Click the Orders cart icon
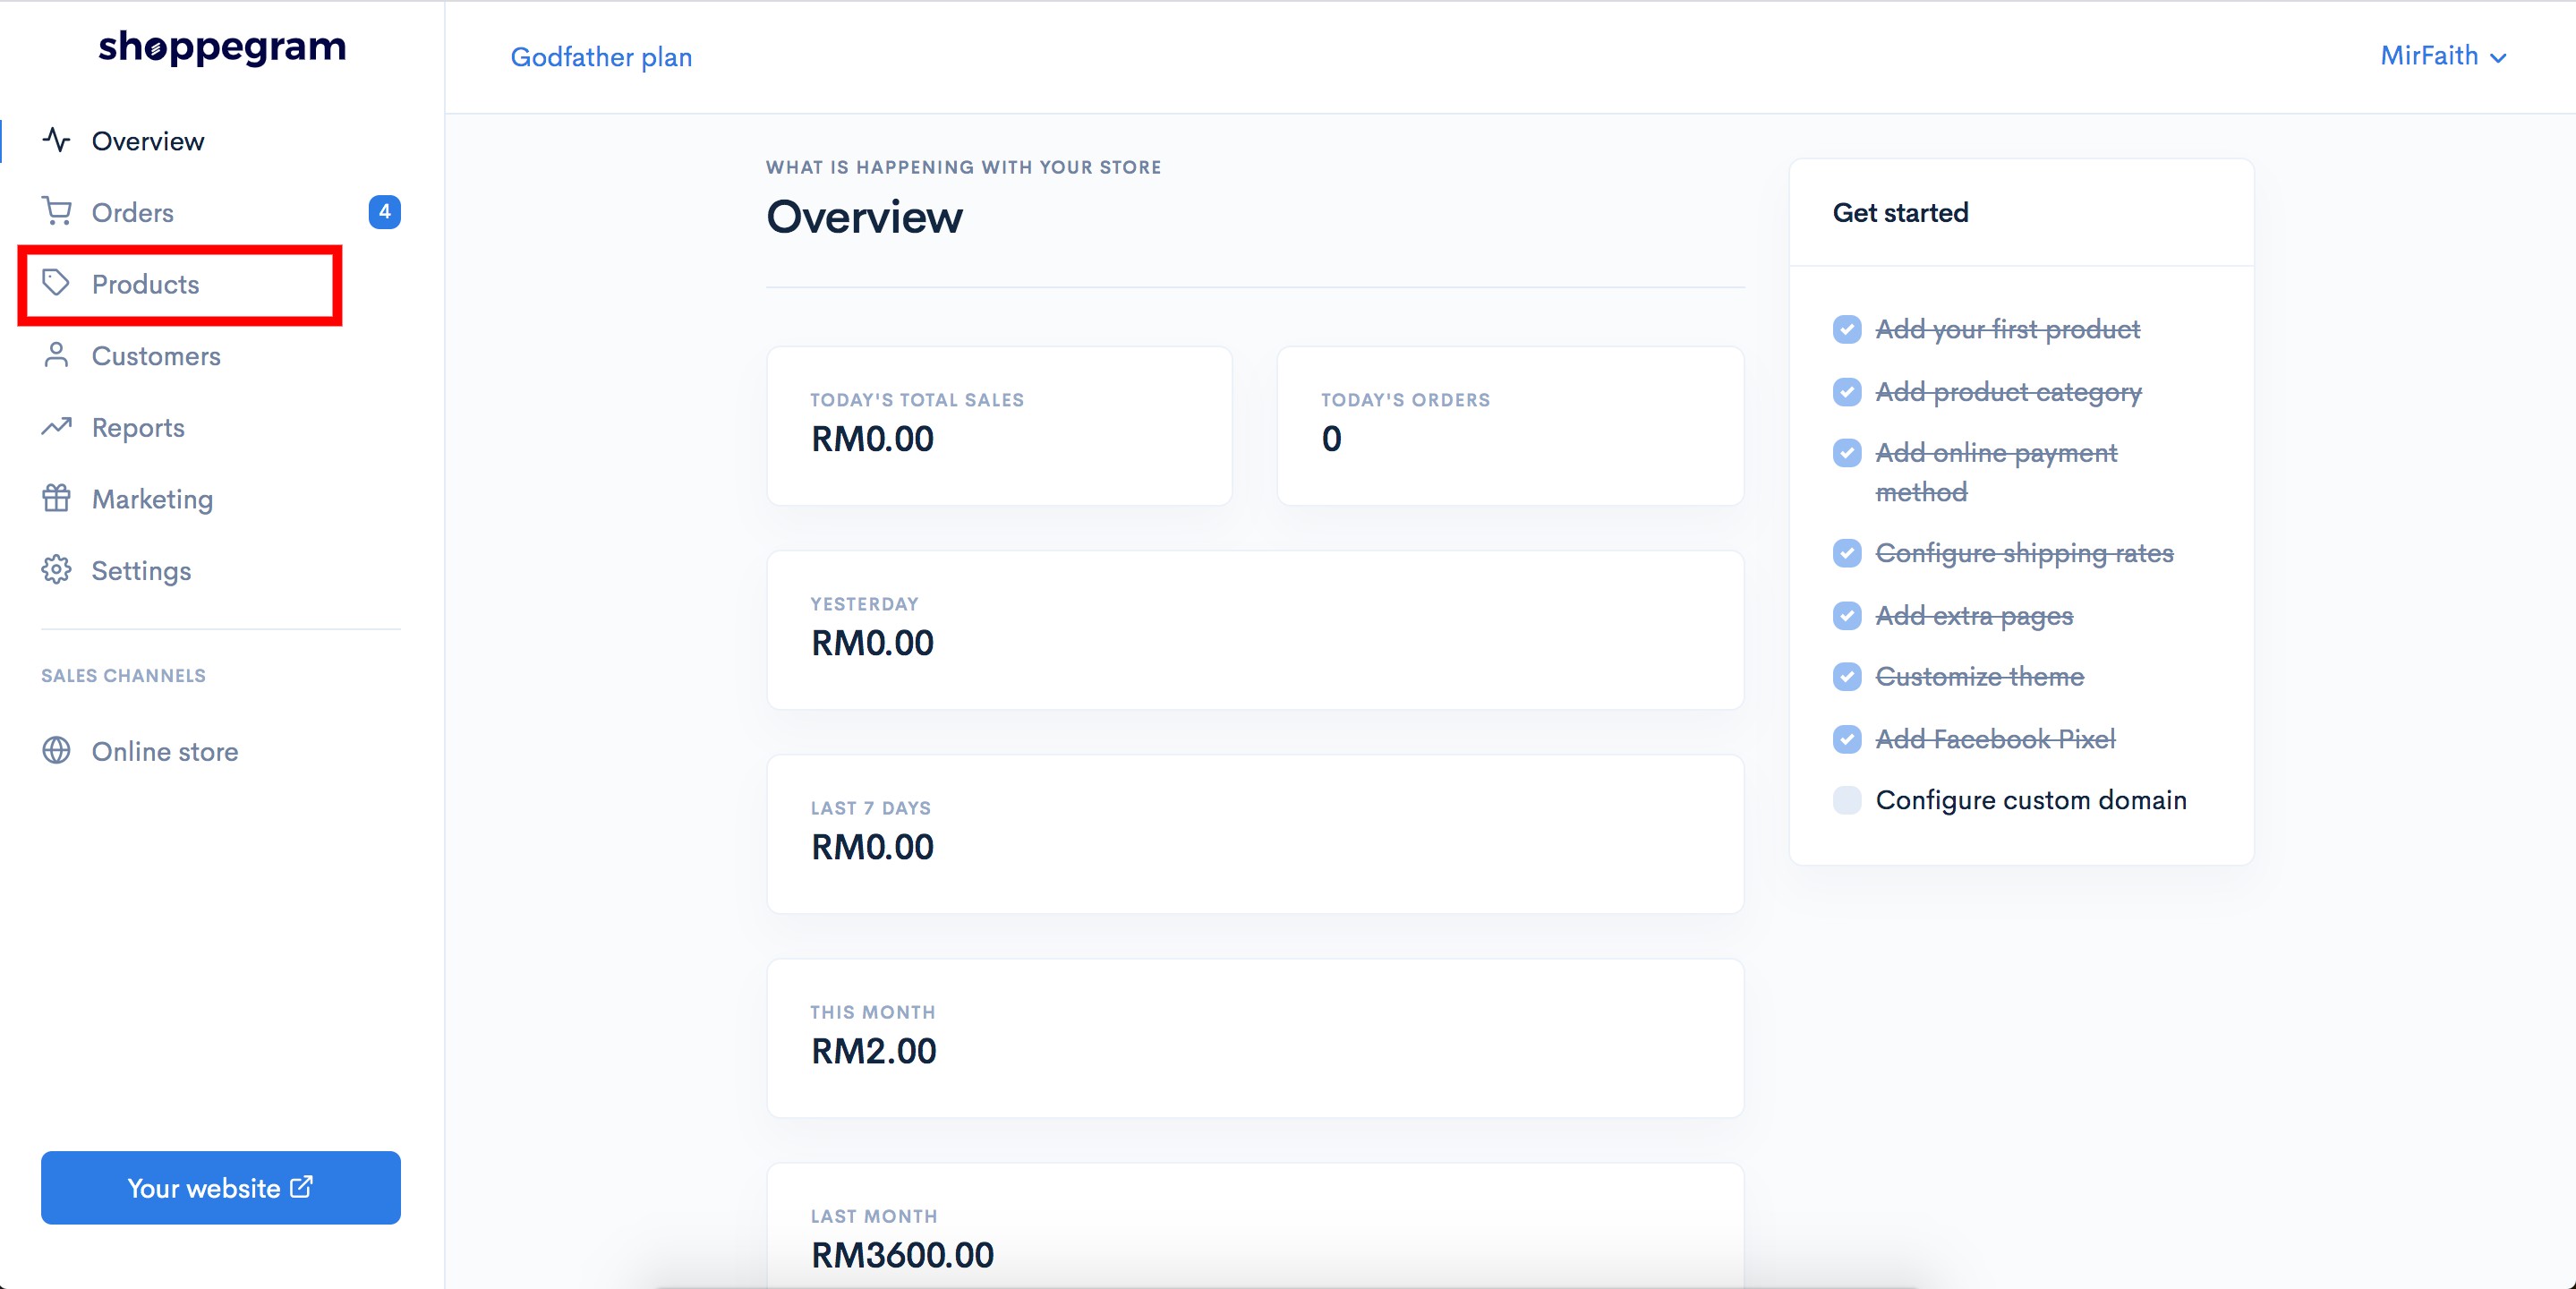 click(x=56, y=211)
